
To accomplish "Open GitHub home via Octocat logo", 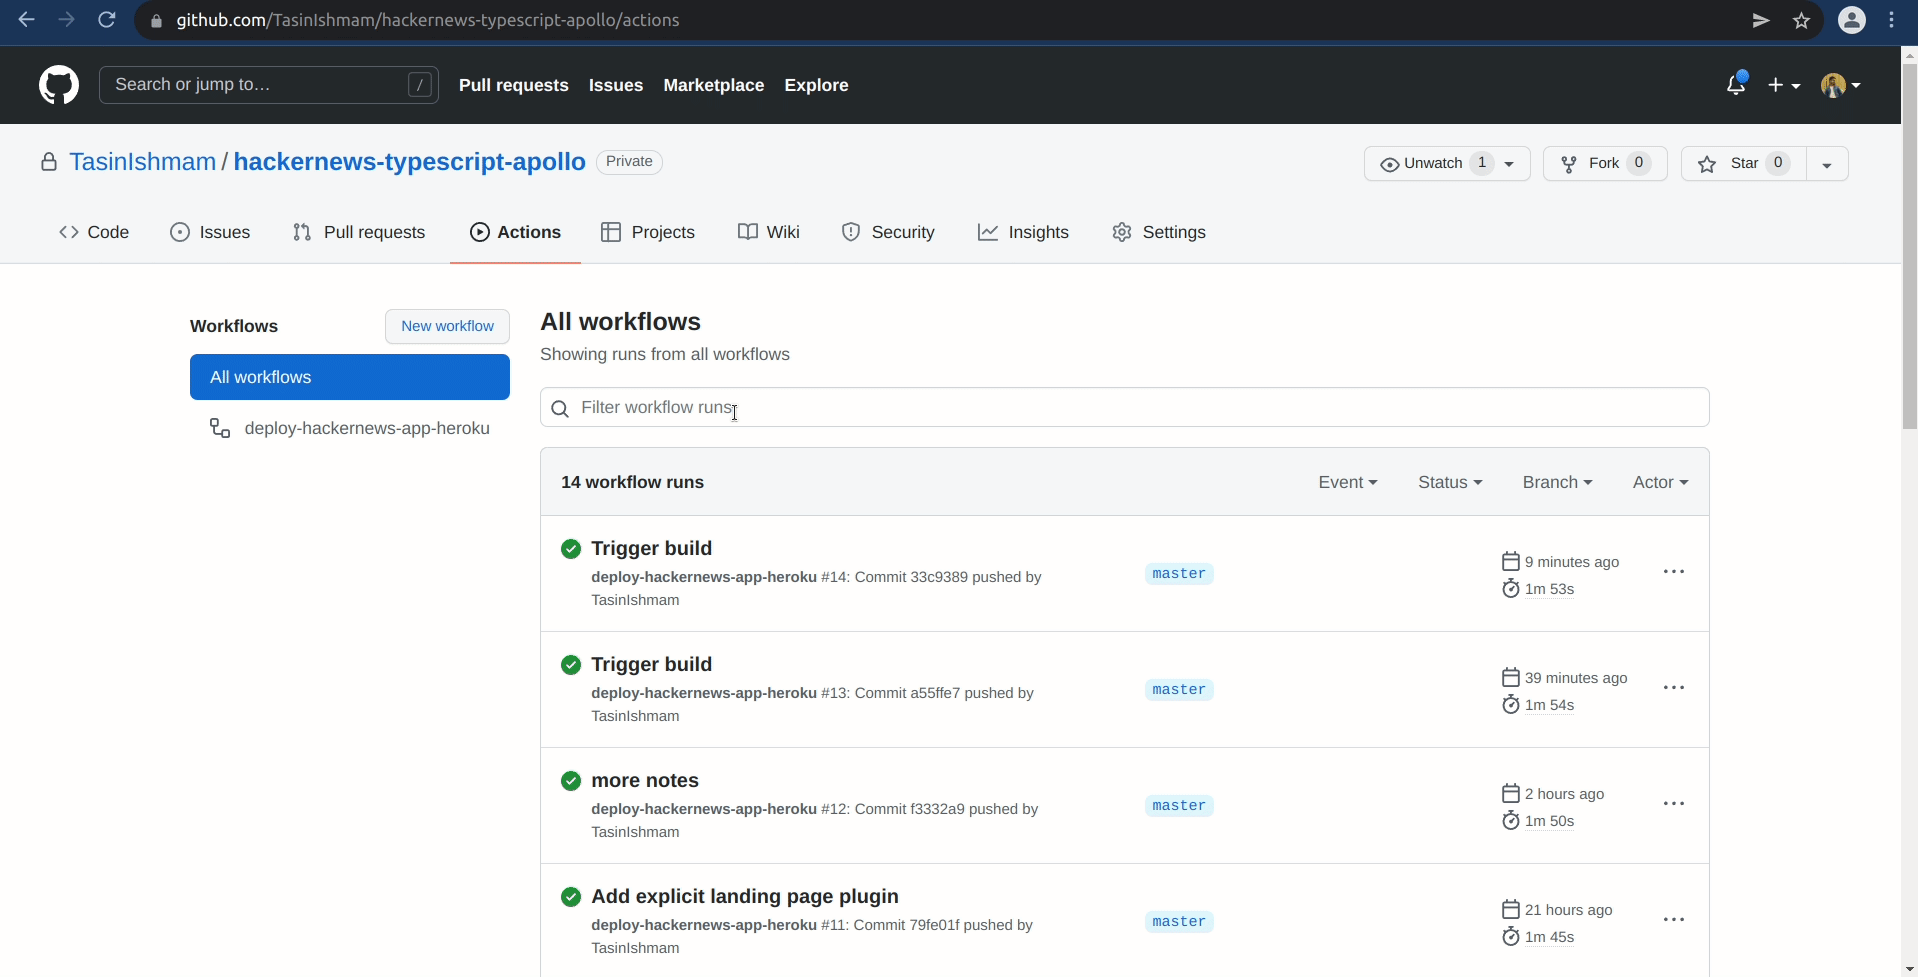I will point(59,85).
